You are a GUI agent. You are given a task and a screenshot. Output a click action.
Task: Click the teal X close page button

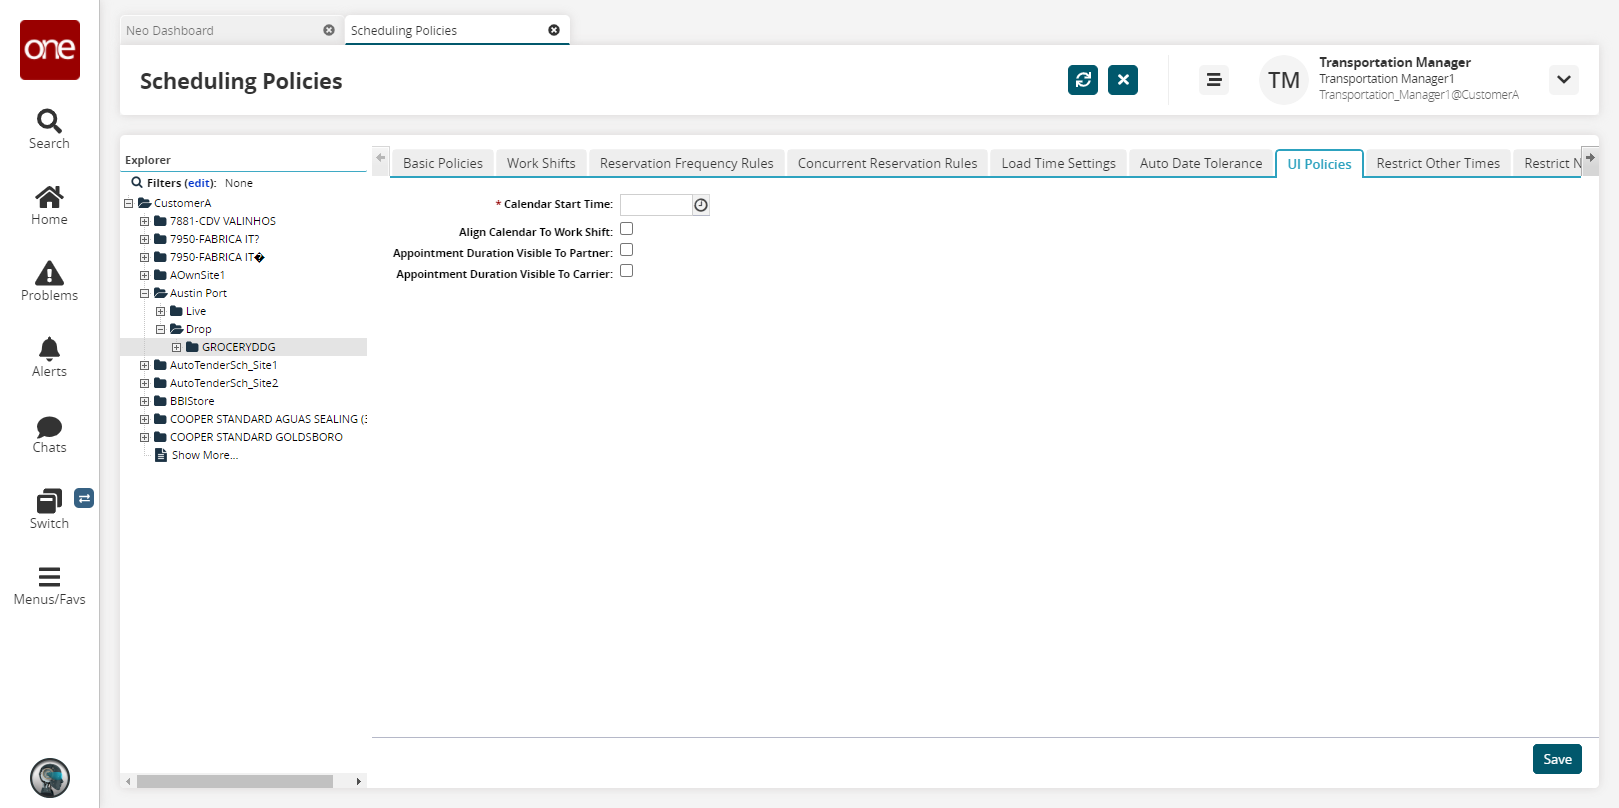click(x=1123, y=80)
